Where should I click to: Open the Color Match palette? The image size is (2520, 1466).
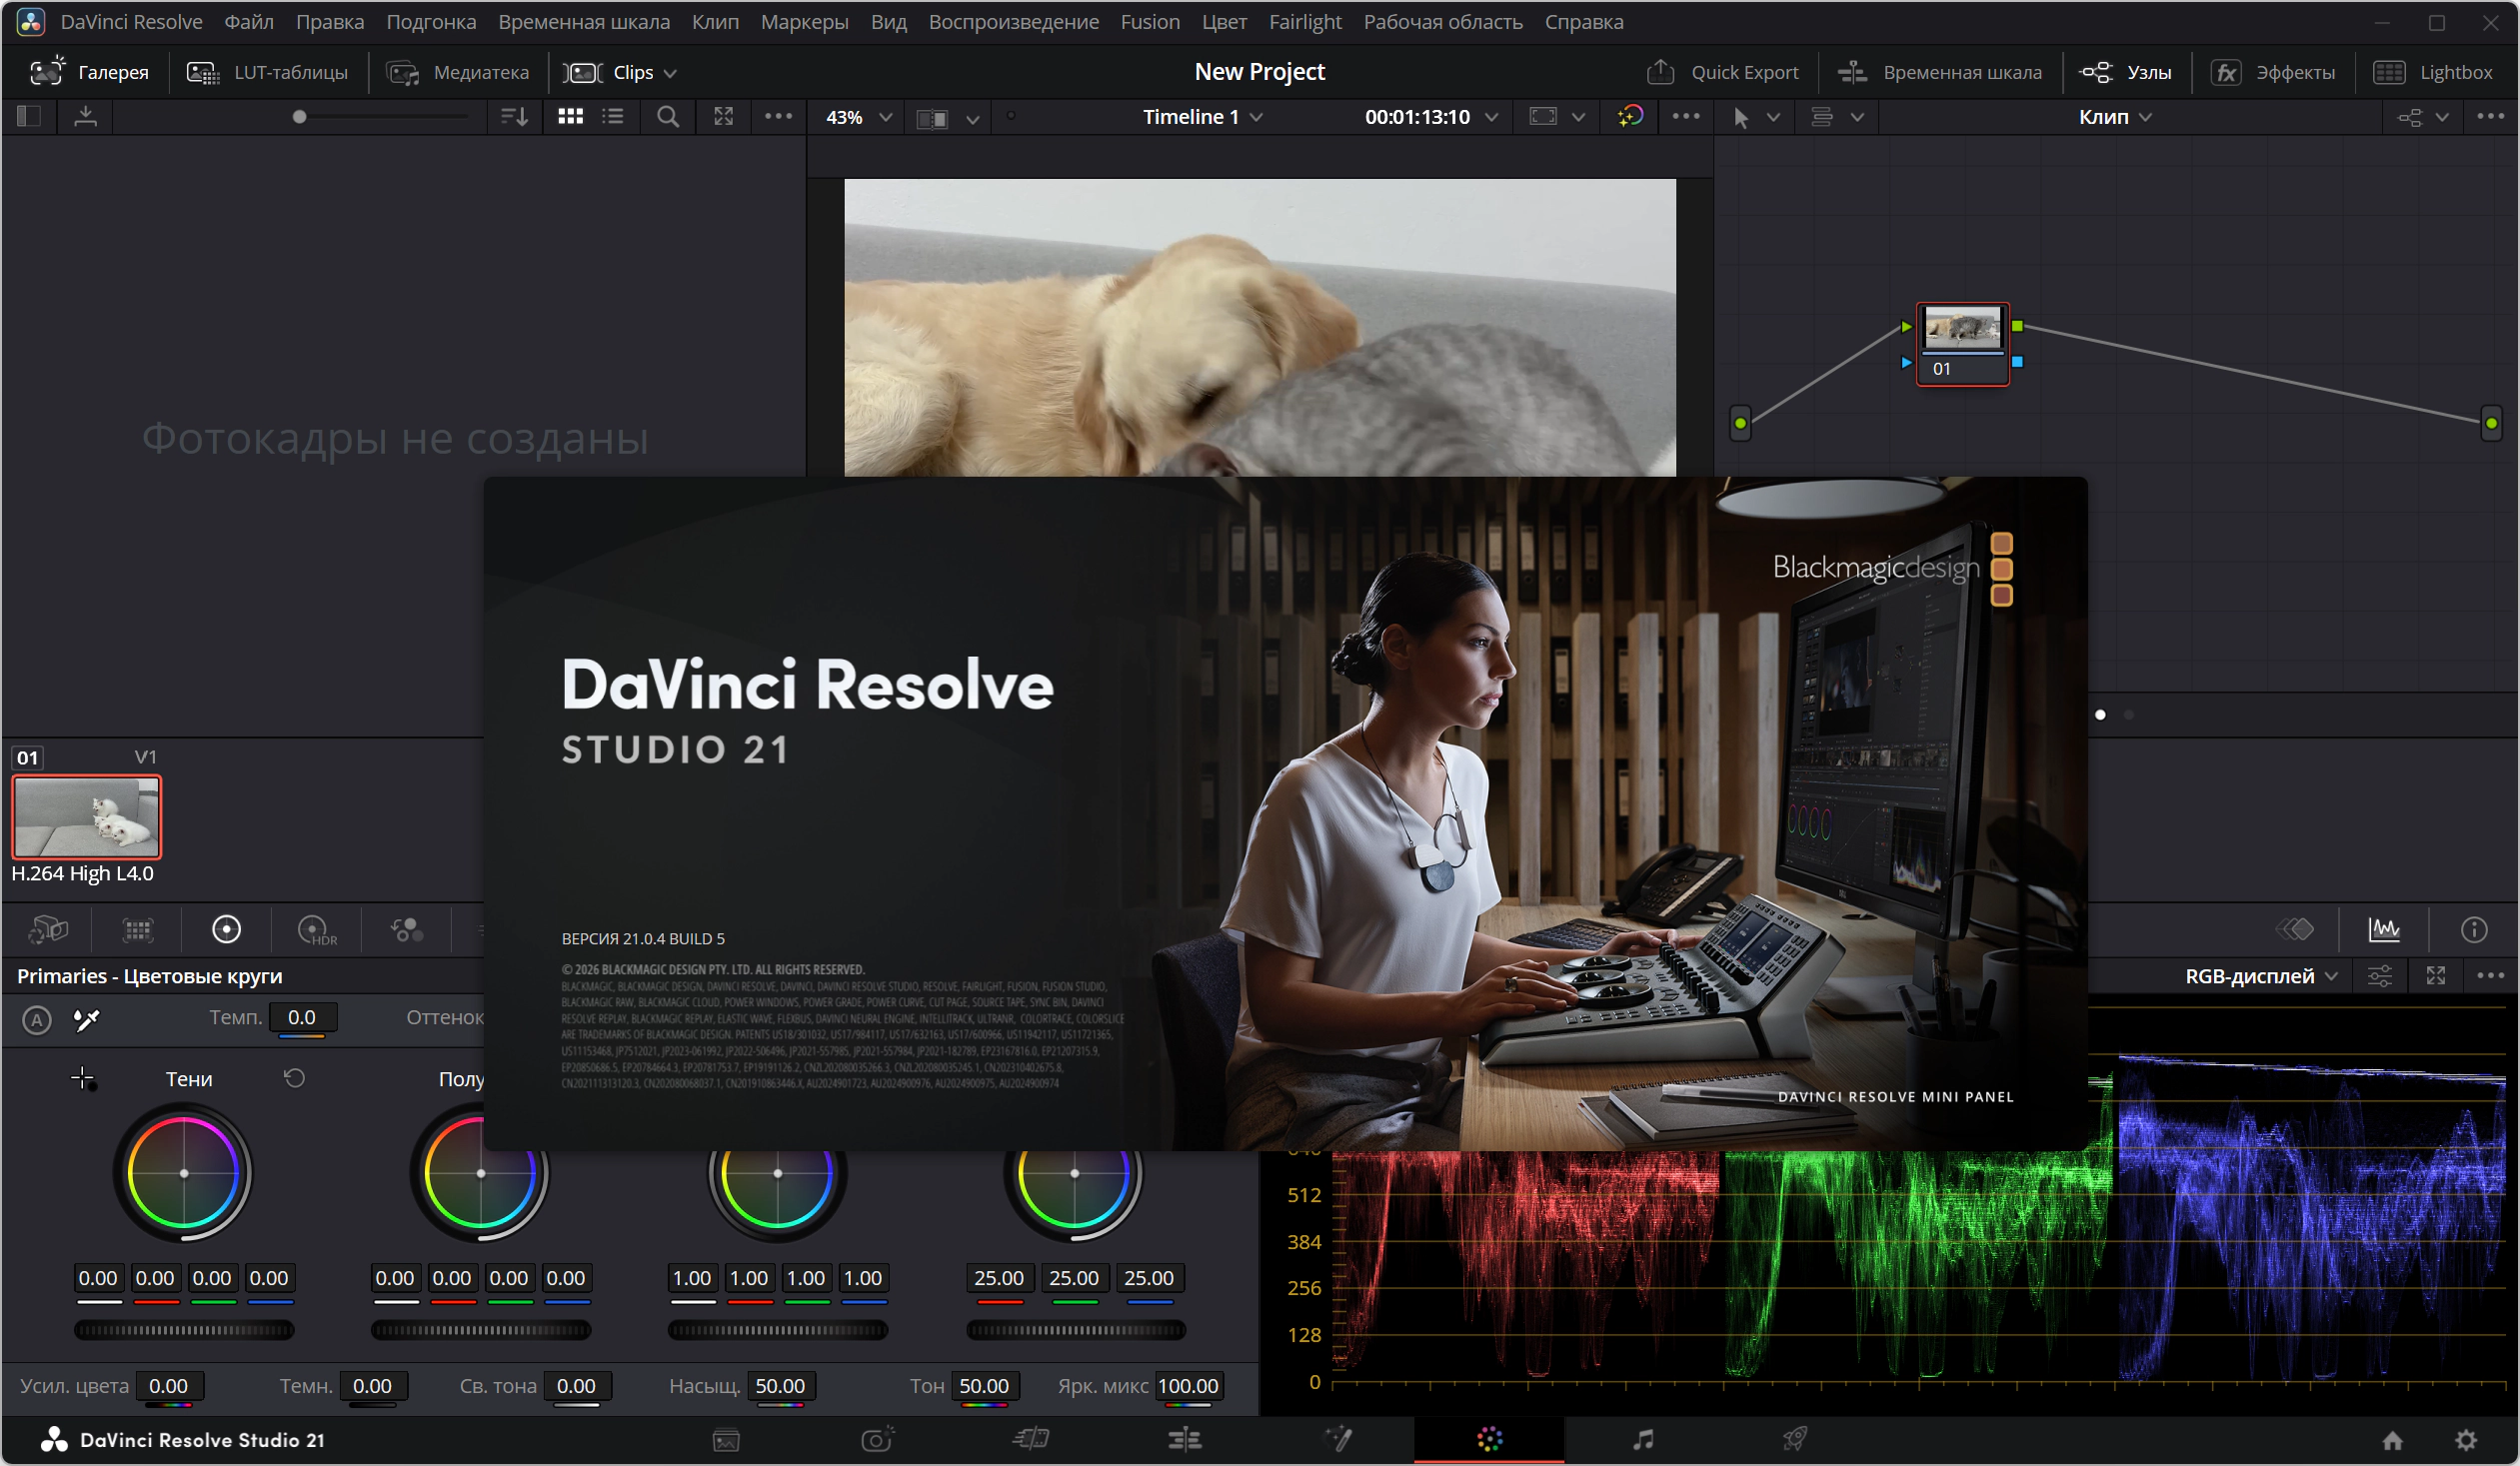[x=137, y=929]
